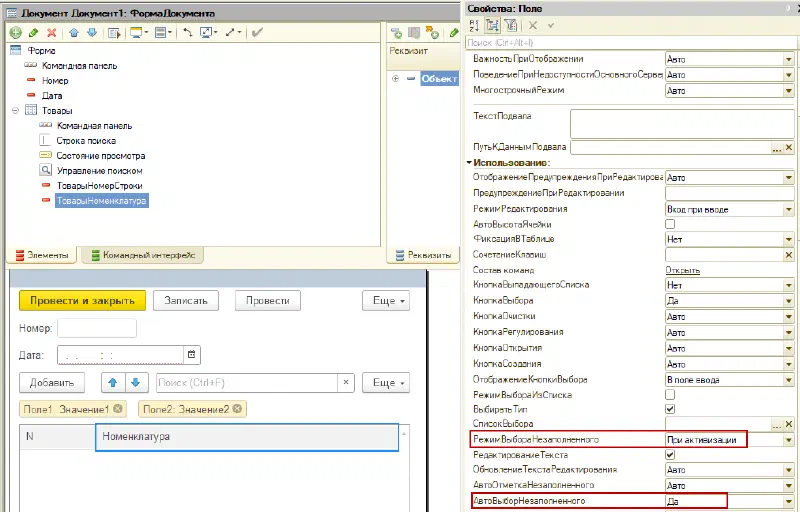Open ПутьКДаннымПодвала selection ellipsis

777,147
